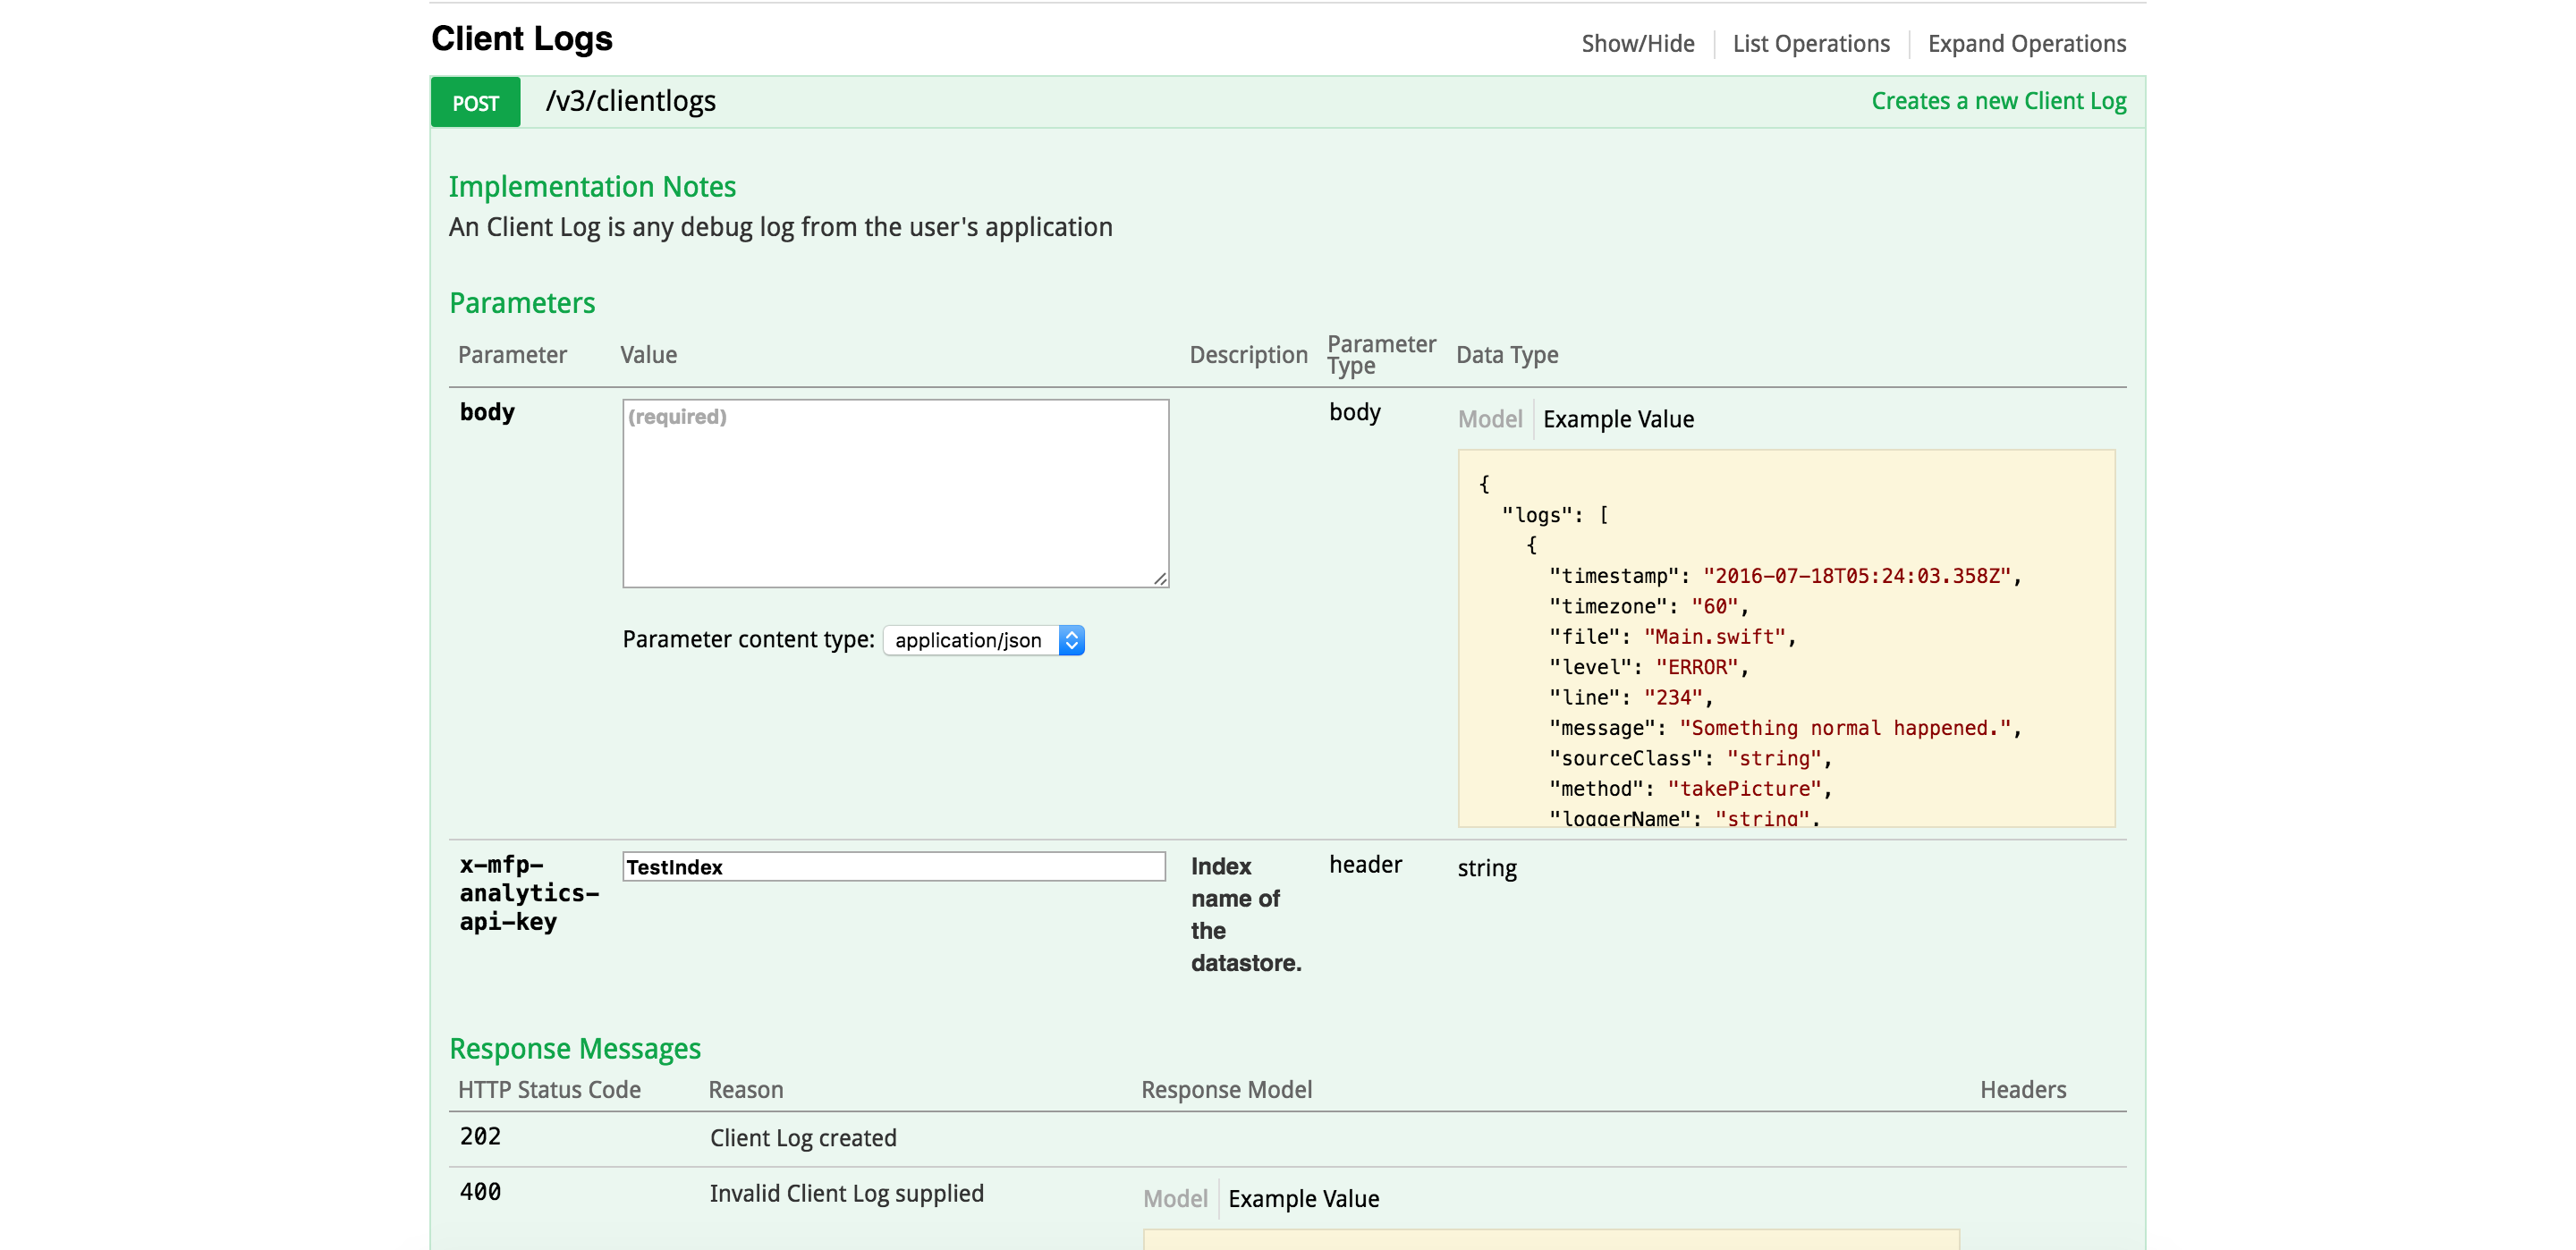Click the blue arrows of application/json select

click(1071, 640)
